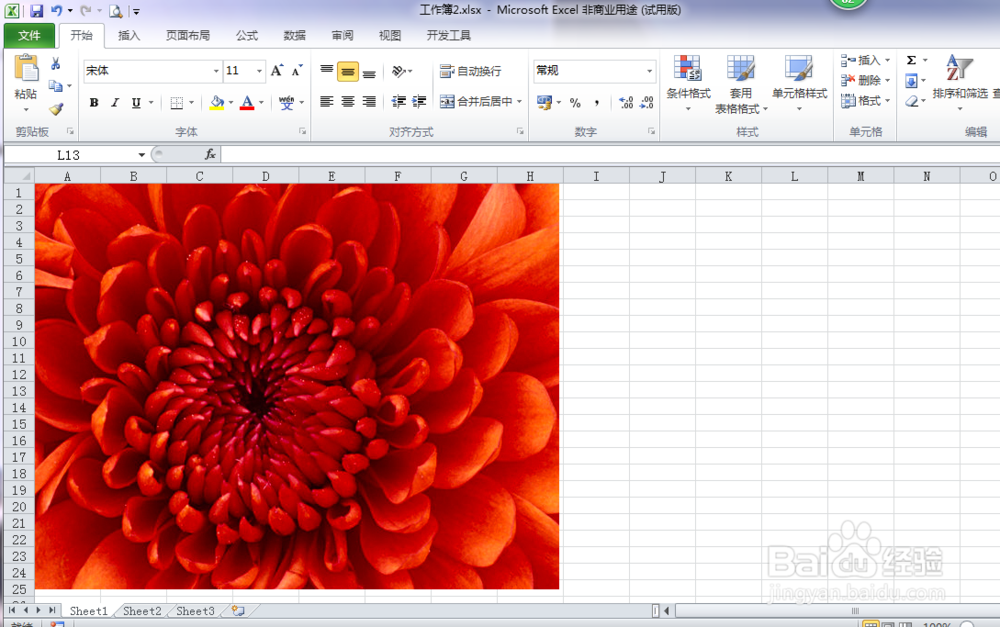
Task: Increase font size with large A icon
Action: (277, 71)
